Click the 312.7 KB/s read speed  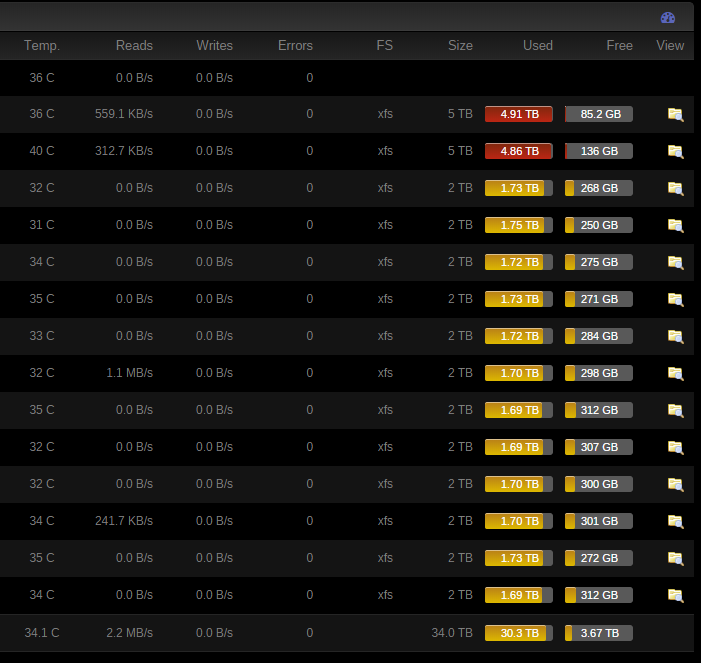(124, 151)
